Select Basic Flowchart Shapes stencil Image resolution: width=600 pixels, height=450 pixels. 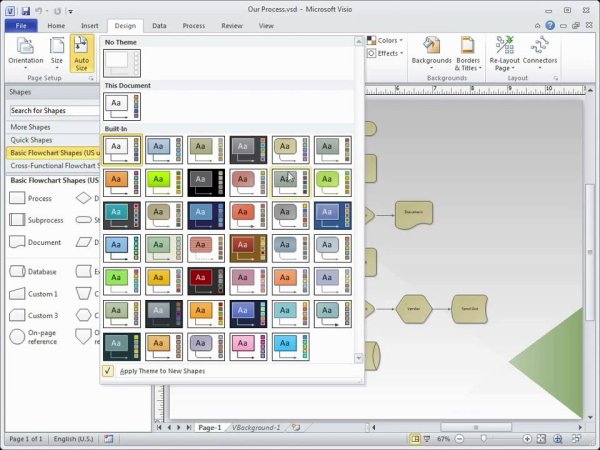coord(53,153)
